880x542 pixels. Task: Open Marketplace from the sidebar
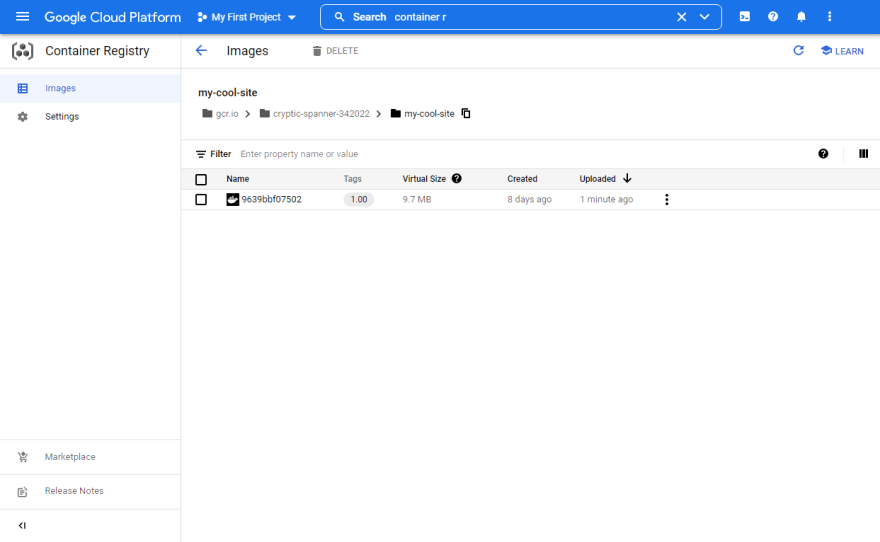coord(90,457)
